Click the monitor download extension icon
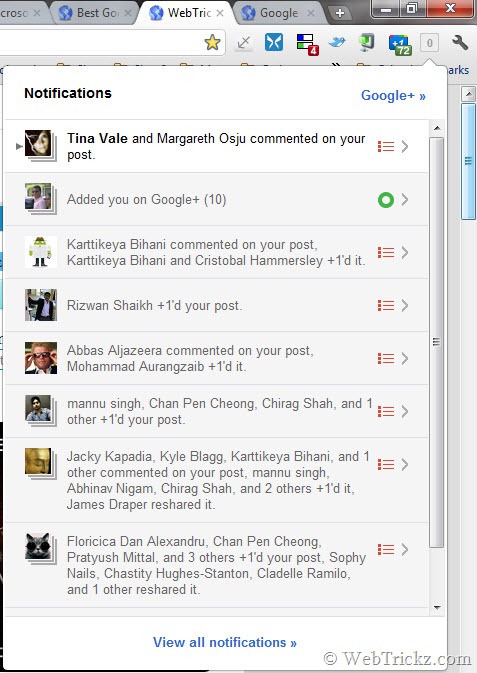The height and width of the screenshot is (673, 477). pos(366,43)
